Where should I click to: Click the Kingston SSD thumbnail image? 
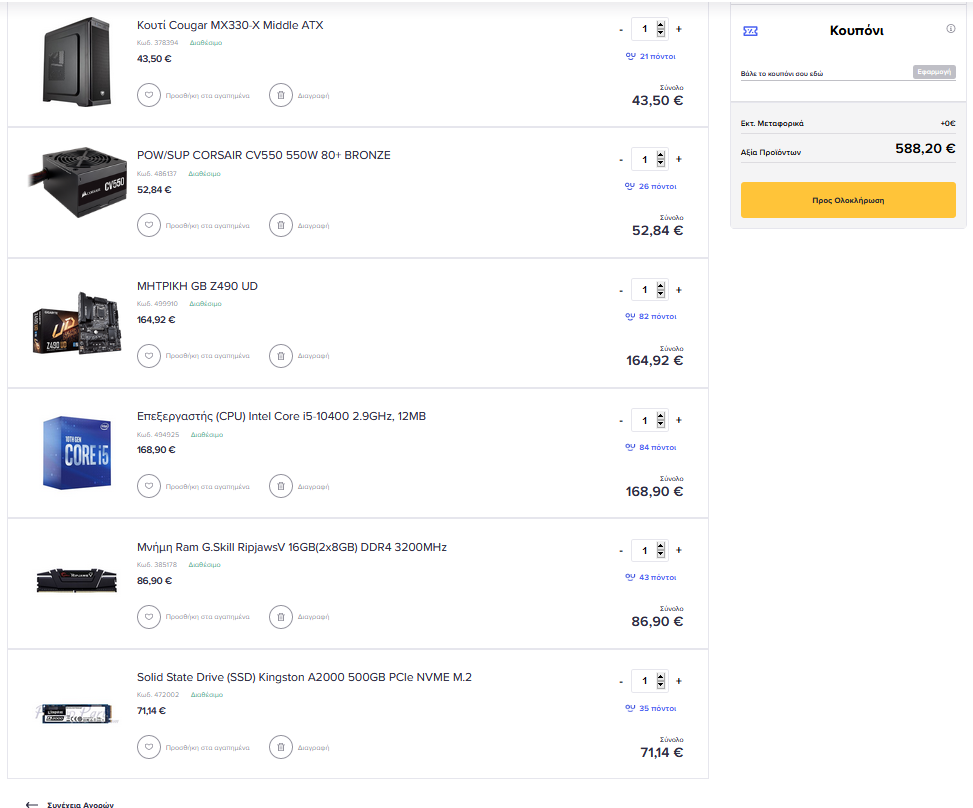76,714
